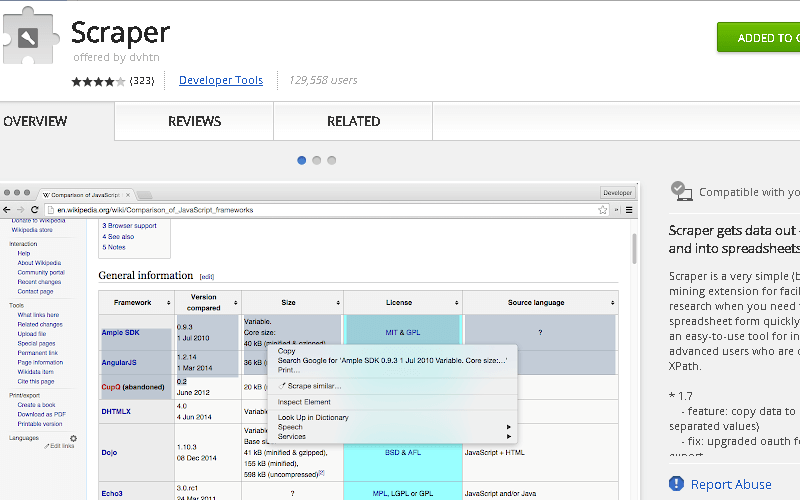The width and height of the screenshot is (800, 500).
Task: Open the DHTMLX link
Action: coord(116,412)
